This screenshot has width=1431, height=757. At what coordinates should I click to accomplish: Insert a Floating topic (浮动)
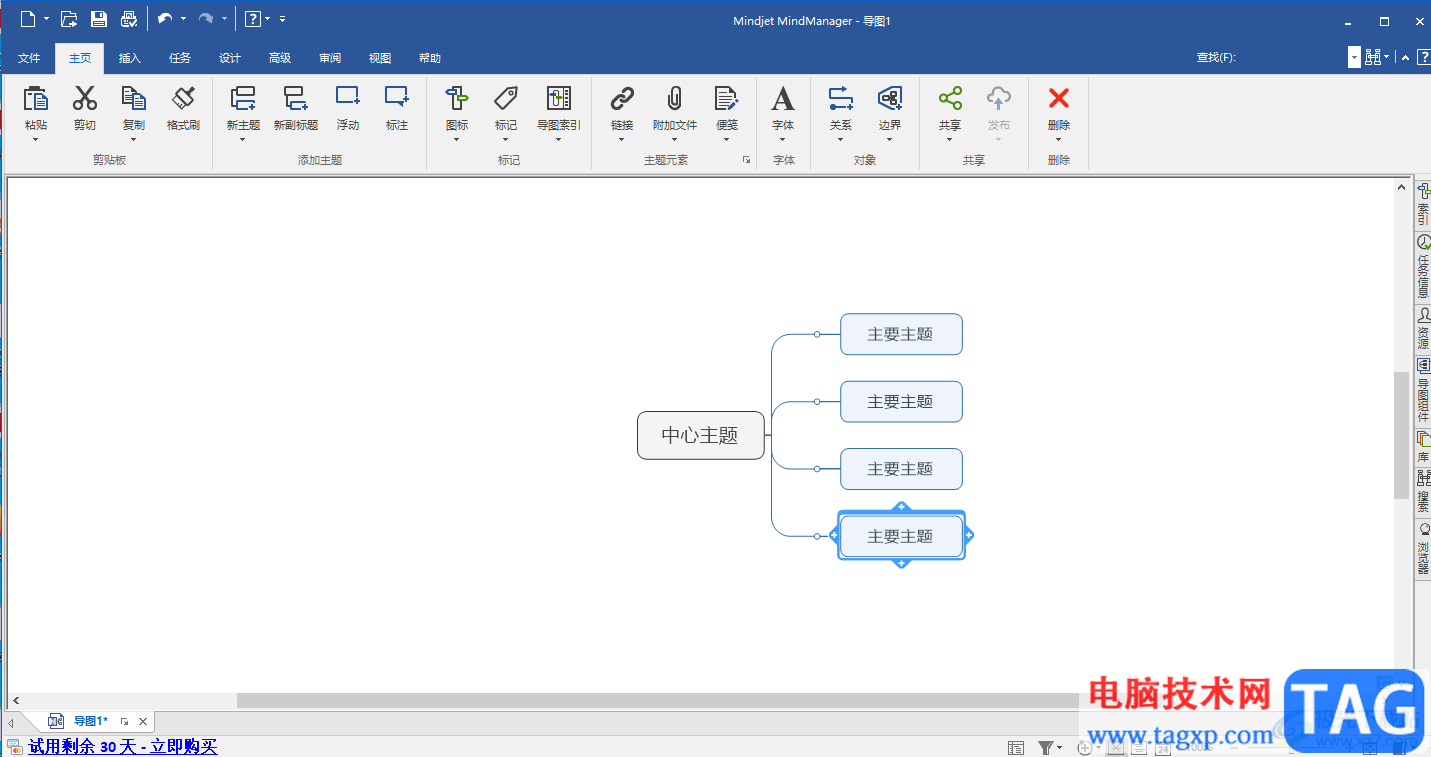click(348, 97)
